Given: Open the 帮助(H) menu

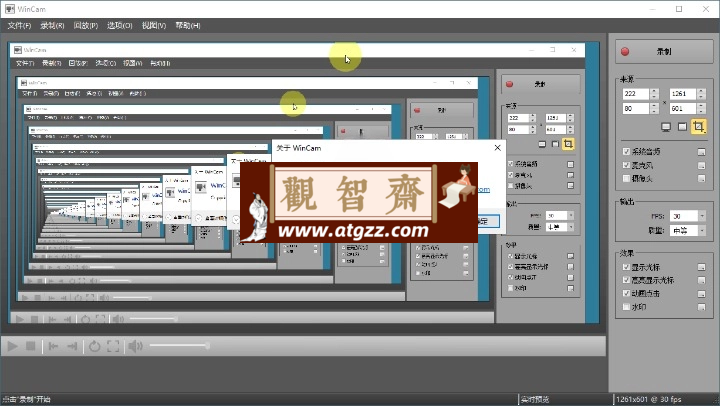Looking at the screenshot, I should coord(188,25).
